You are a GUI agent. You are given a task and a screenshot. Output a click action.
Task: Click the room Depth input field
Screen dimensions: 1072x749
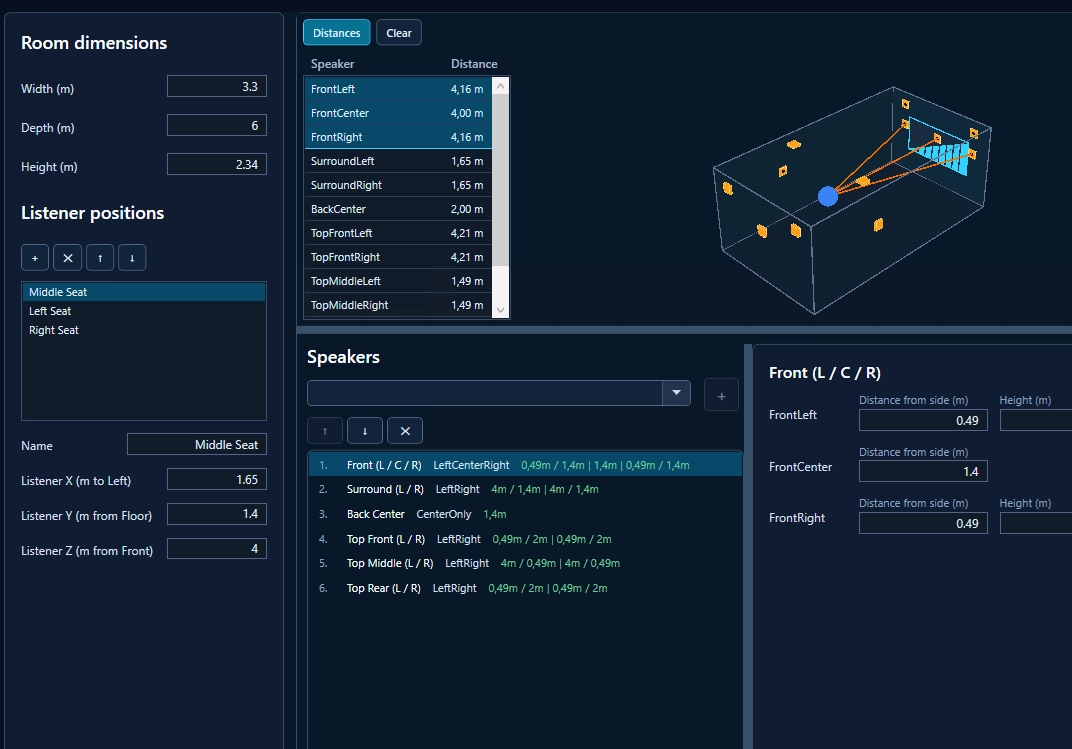(x=217, y=126)
